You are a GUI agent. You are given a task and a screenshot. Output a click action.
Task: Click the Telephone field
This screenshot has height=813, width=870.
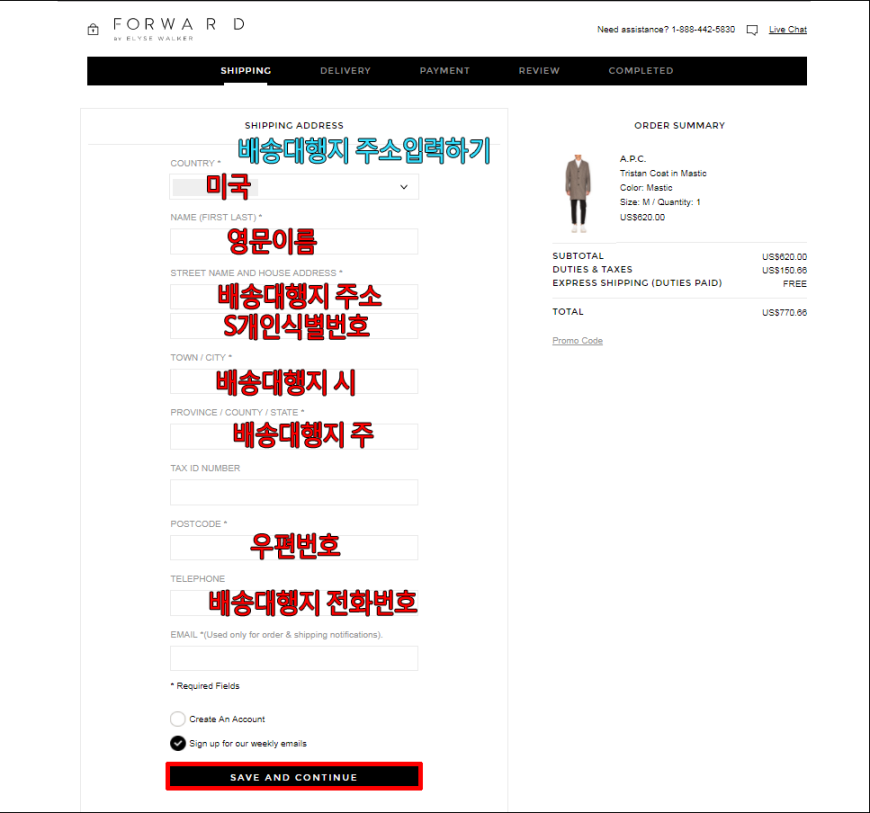[294, 603]
